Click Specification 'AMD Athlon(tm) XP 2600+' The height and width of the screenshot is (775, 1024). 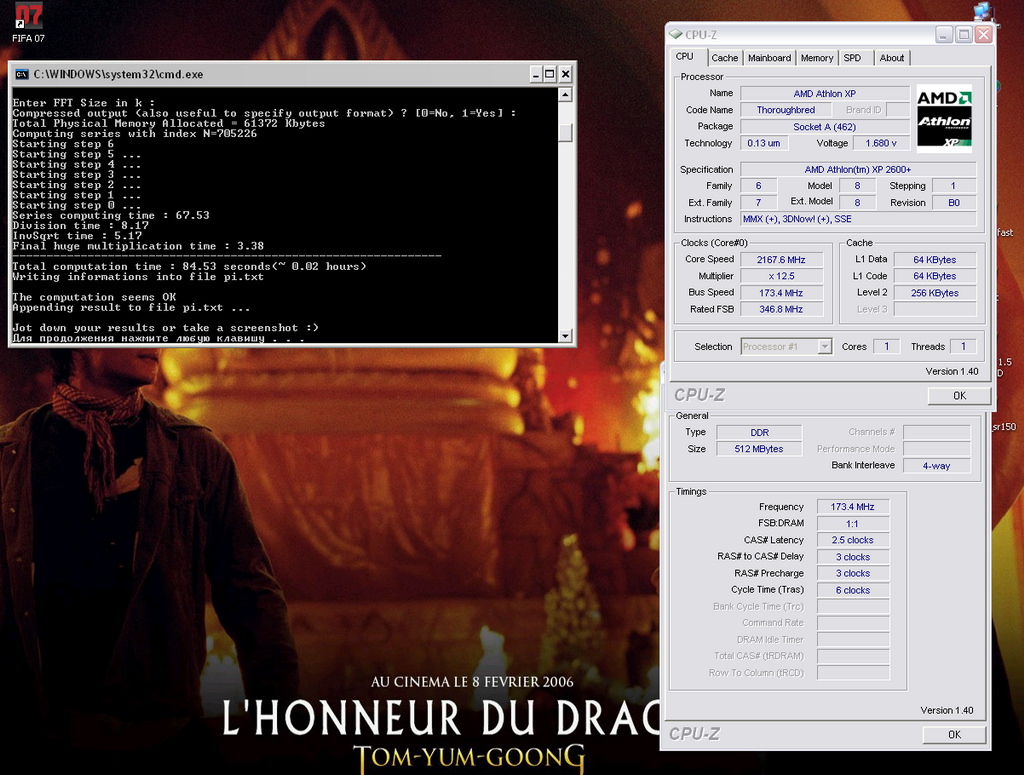coord(858,170)
